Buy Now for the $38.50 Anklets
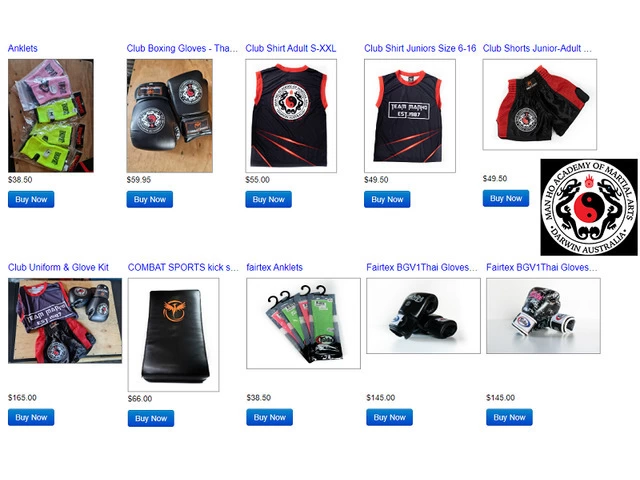 point(31,200)
